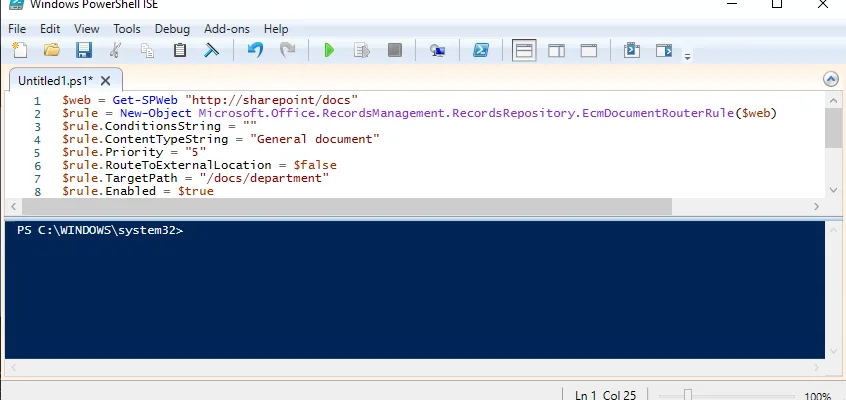846x400 pixels.
Task: Show script pane maximized layout icon
Action: point(589,51)
